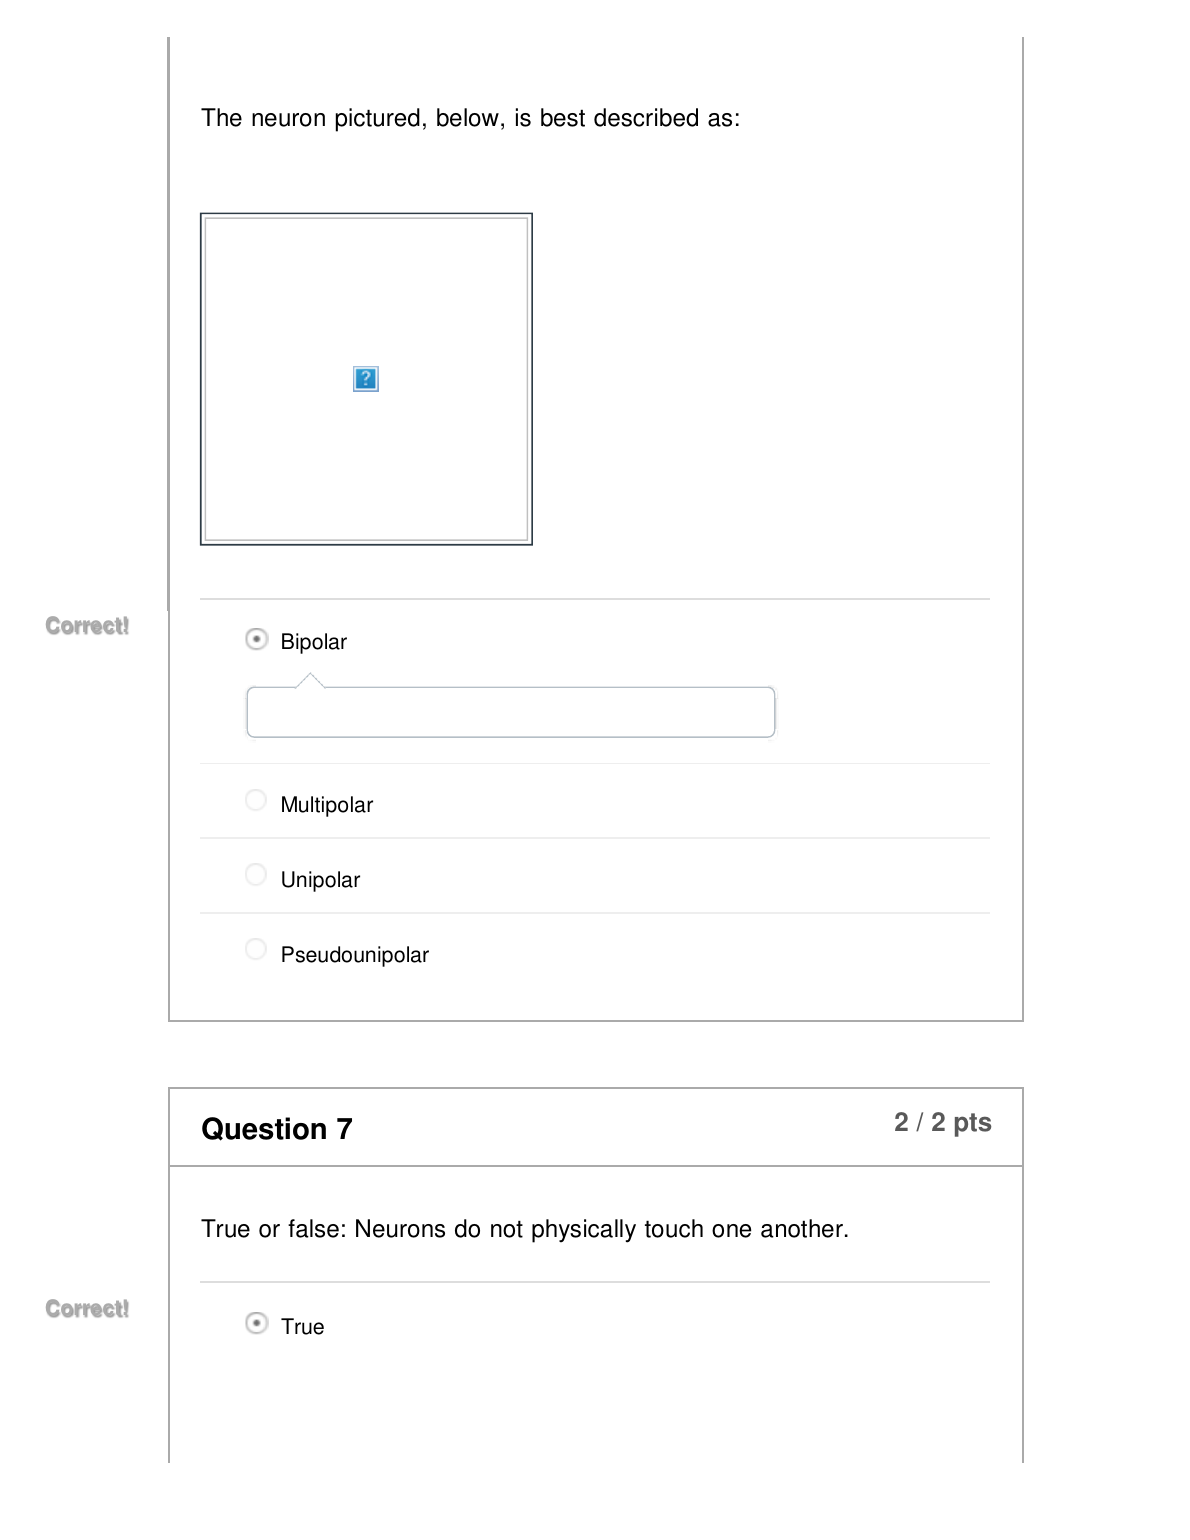
Task: Click the Bipolar answer label text
Action: (x=313, y=642)
